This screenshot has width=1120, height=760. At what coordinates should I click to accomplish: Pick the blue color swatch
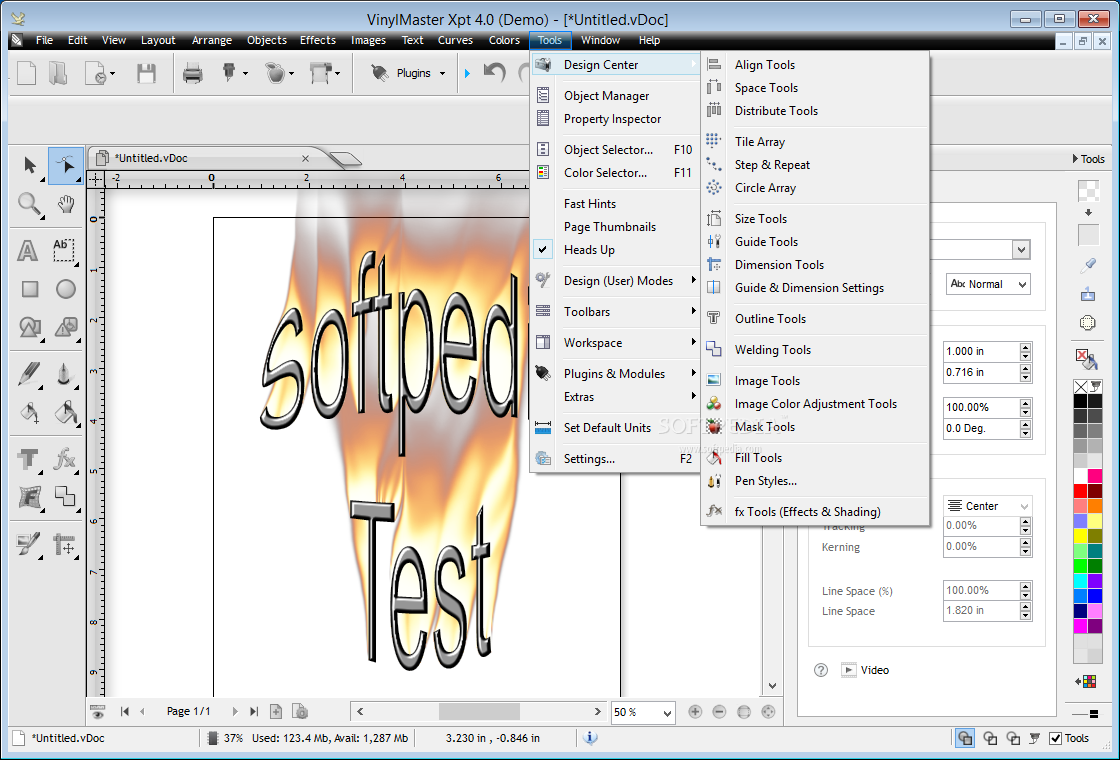1094,594
